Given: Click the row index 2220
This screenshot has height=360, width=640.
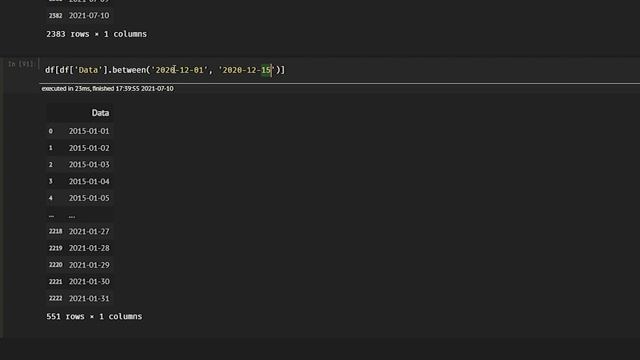Looking at the screenshot, I should (x=56, y=265).
